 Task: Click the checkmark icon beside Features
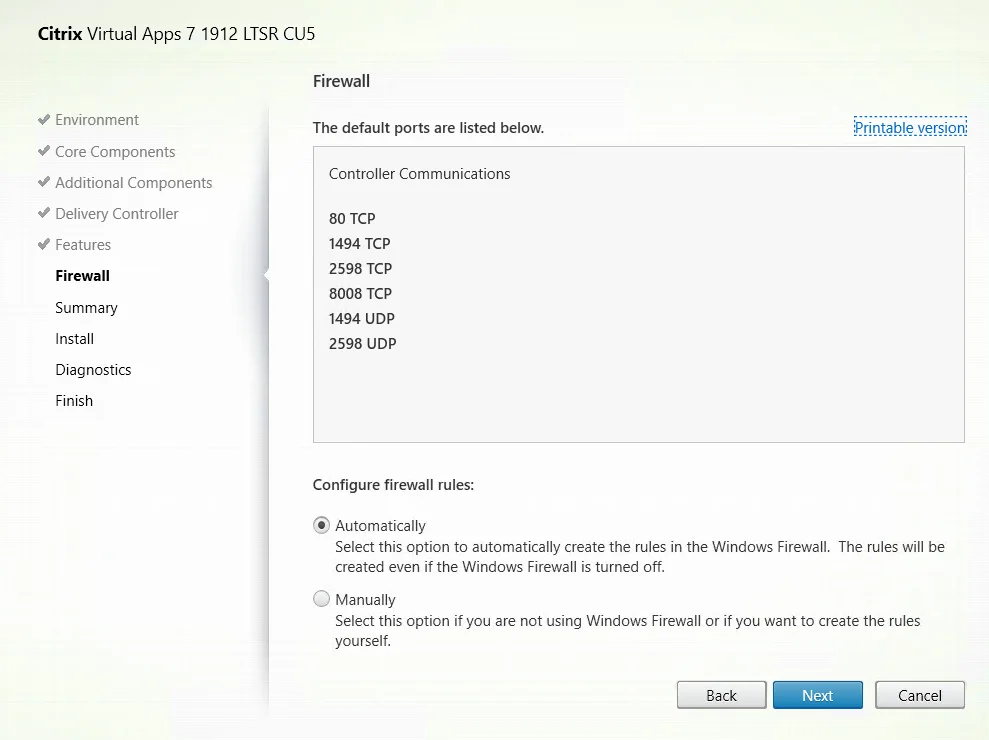click(44, 244)
